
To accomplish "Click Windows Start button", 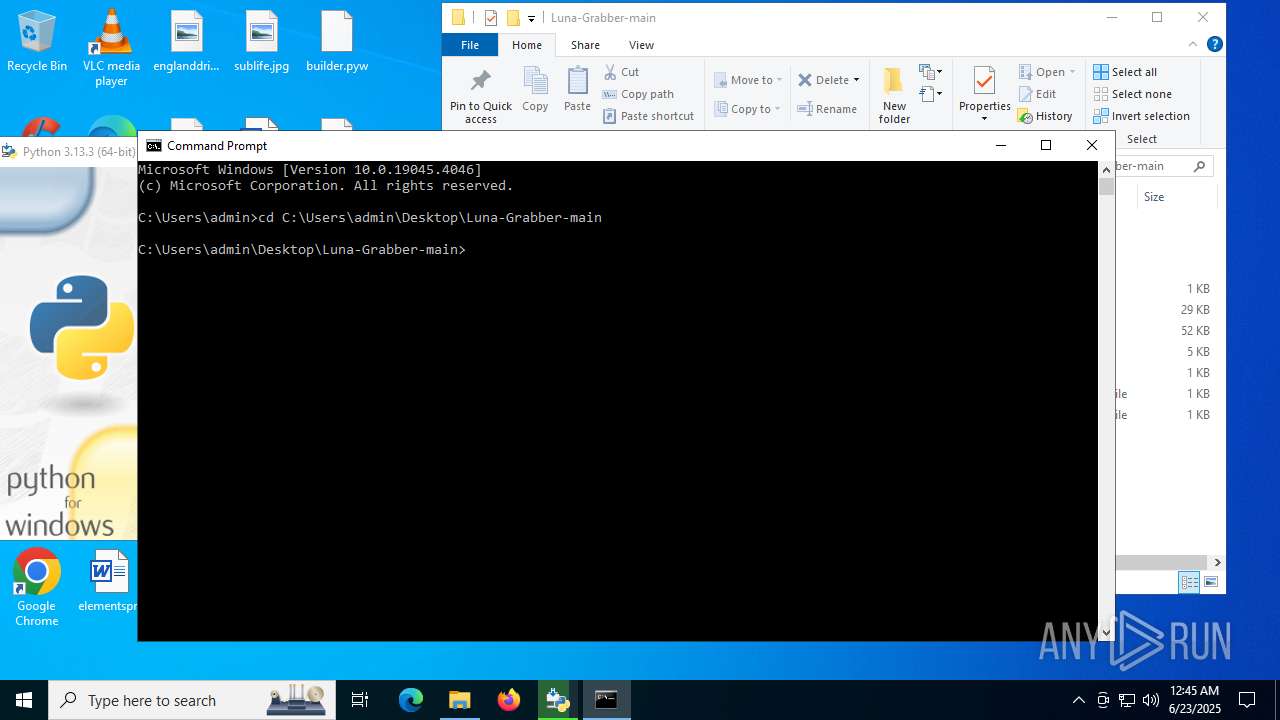I will [24, 700].
